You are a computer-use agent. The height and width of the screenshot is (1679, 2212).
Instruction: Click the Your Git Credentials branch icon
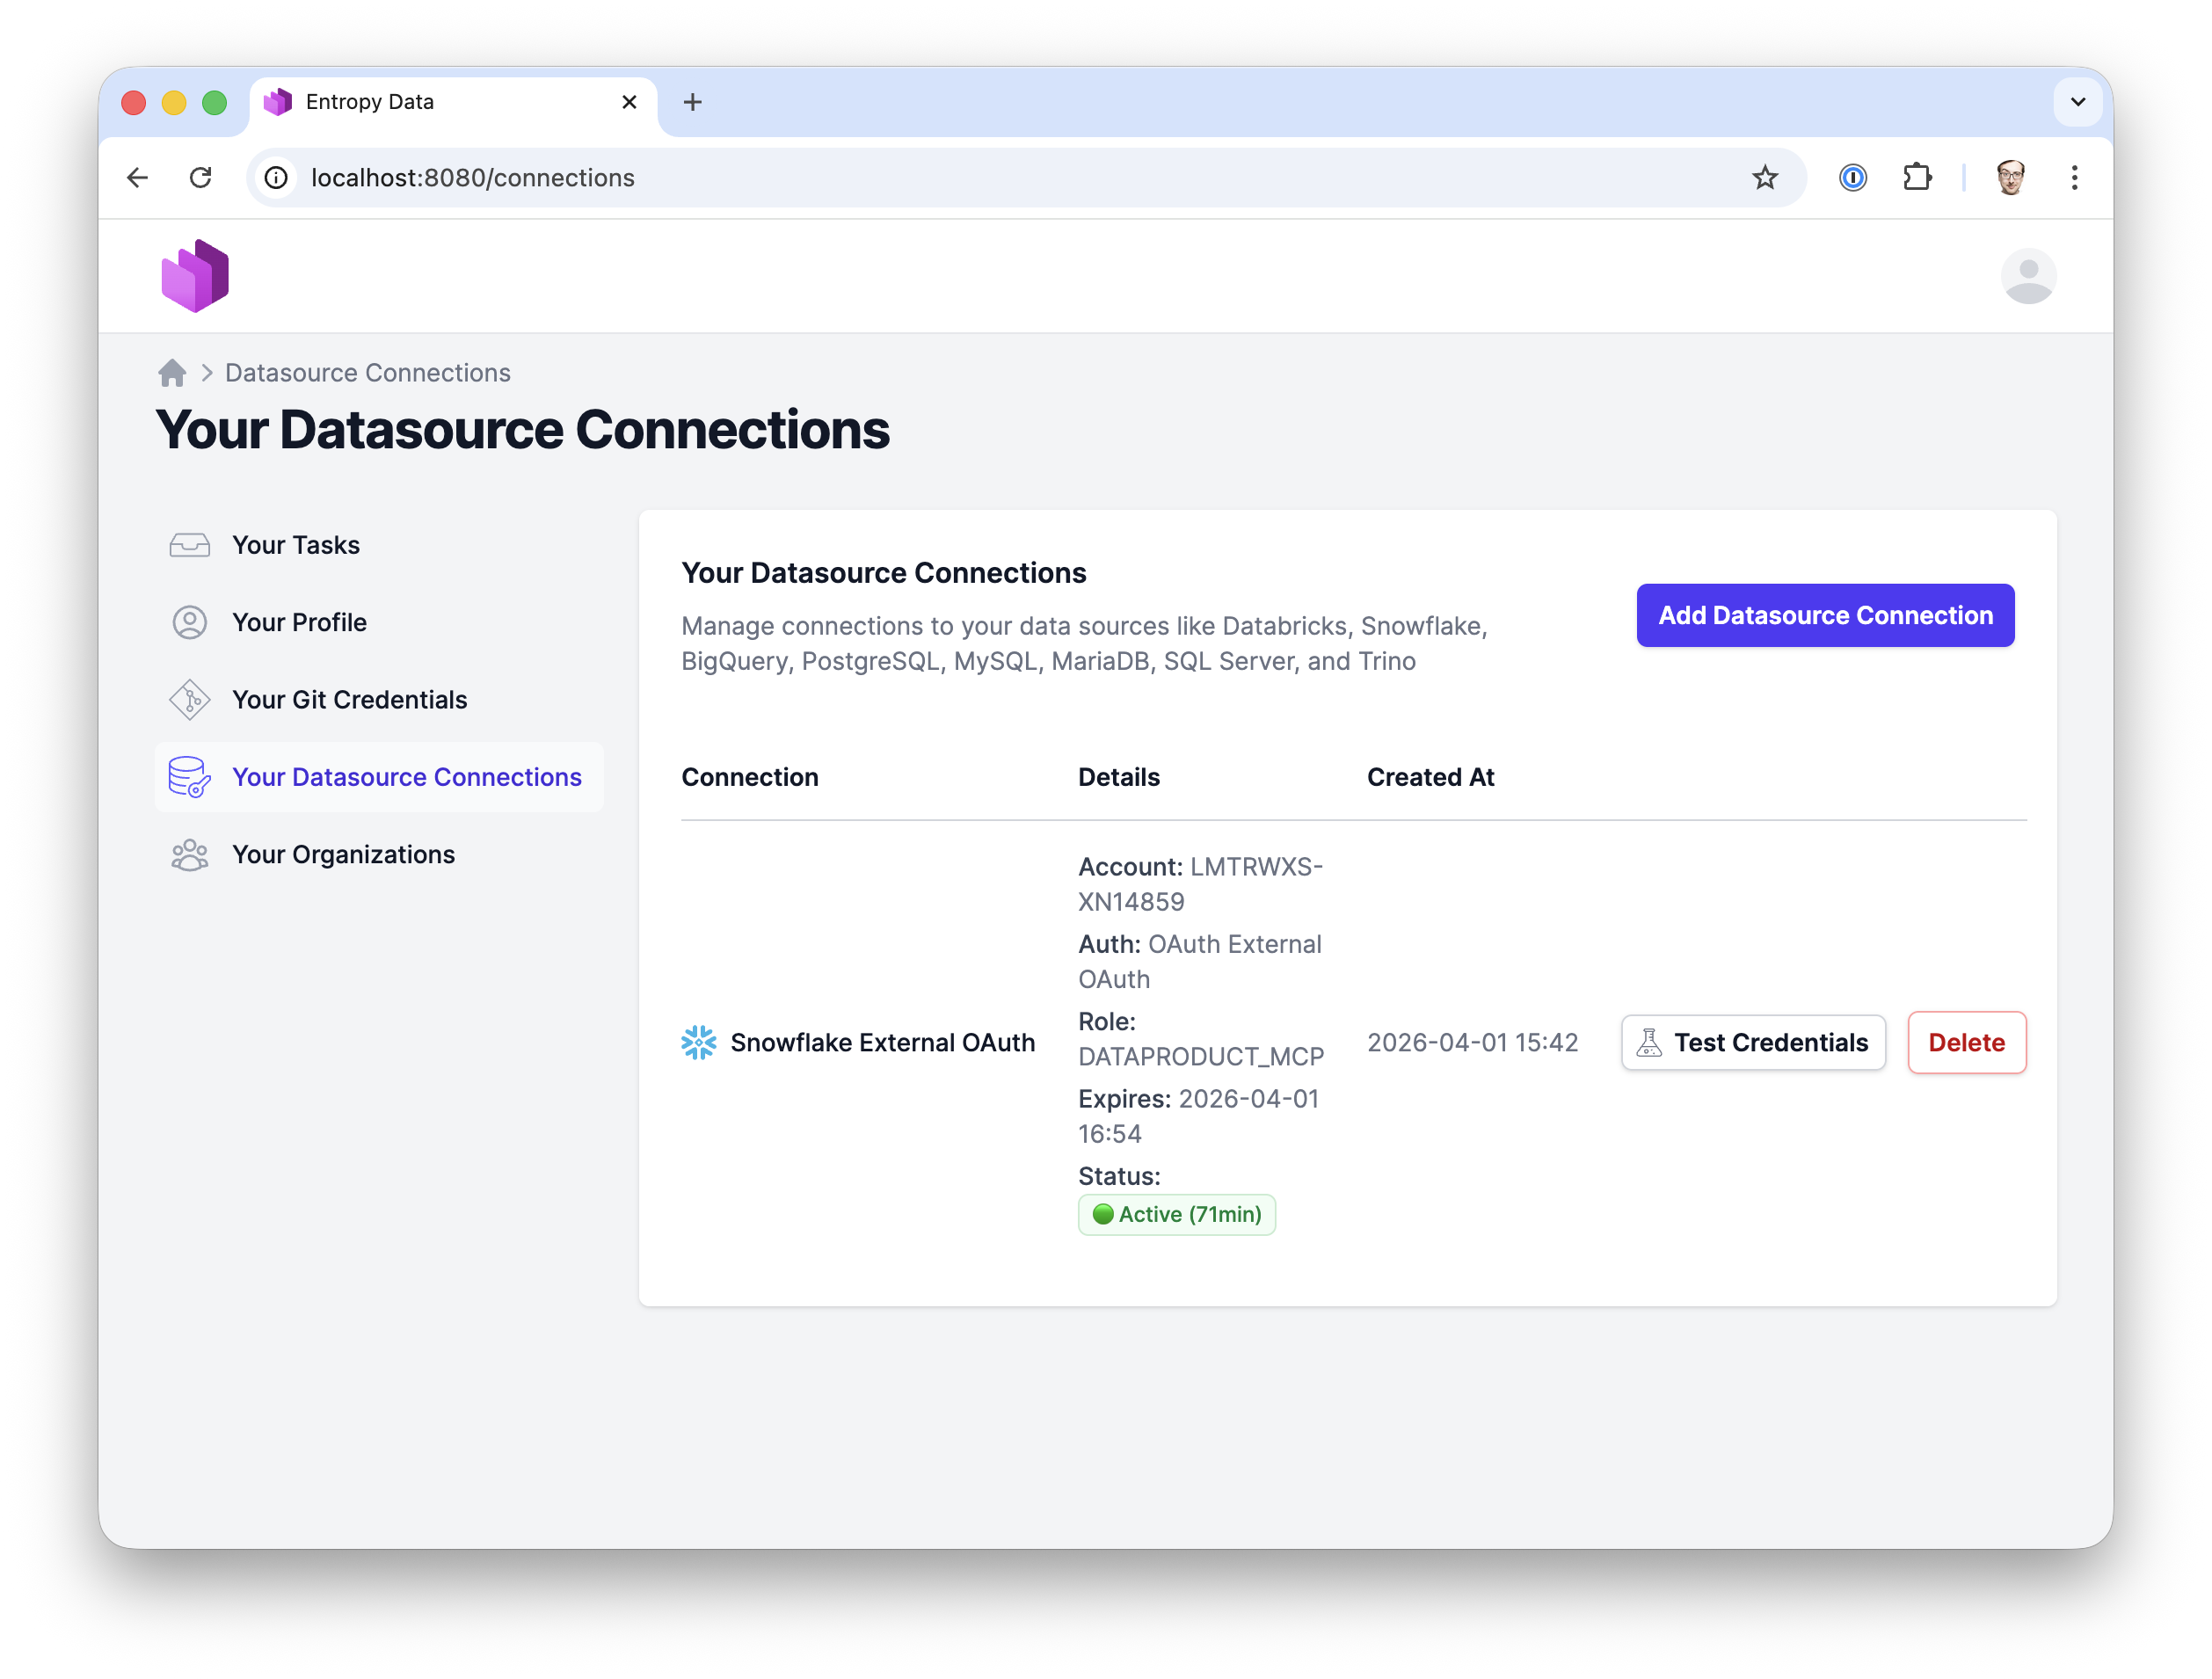(x=190, y=700)
